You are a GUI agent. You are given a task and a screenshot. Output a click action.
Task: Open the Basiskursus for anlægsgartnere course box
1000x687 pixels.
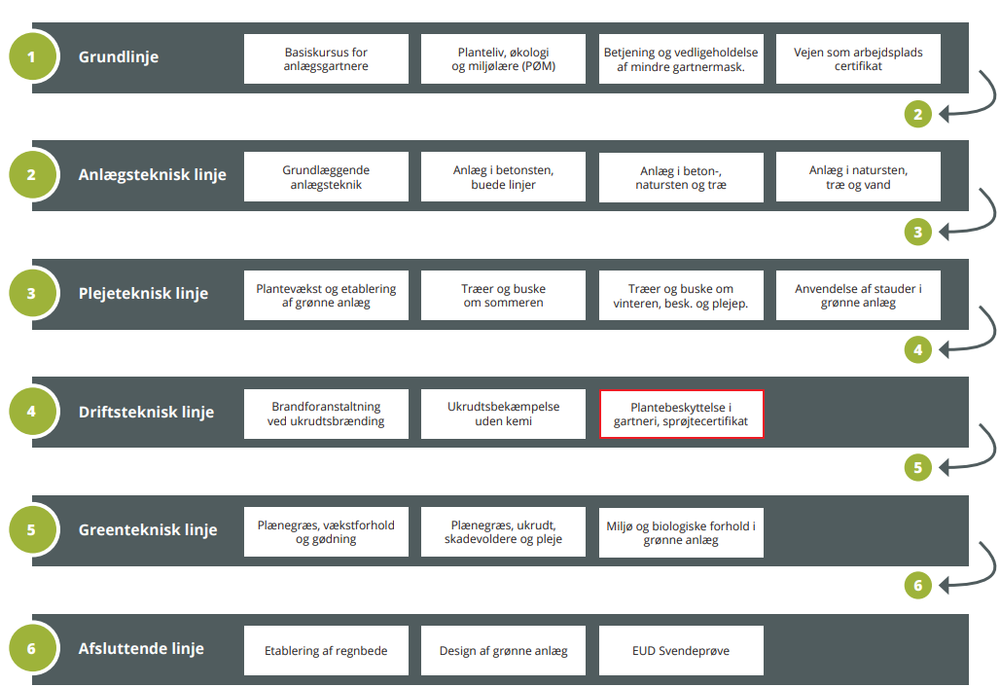click(326, 59)
